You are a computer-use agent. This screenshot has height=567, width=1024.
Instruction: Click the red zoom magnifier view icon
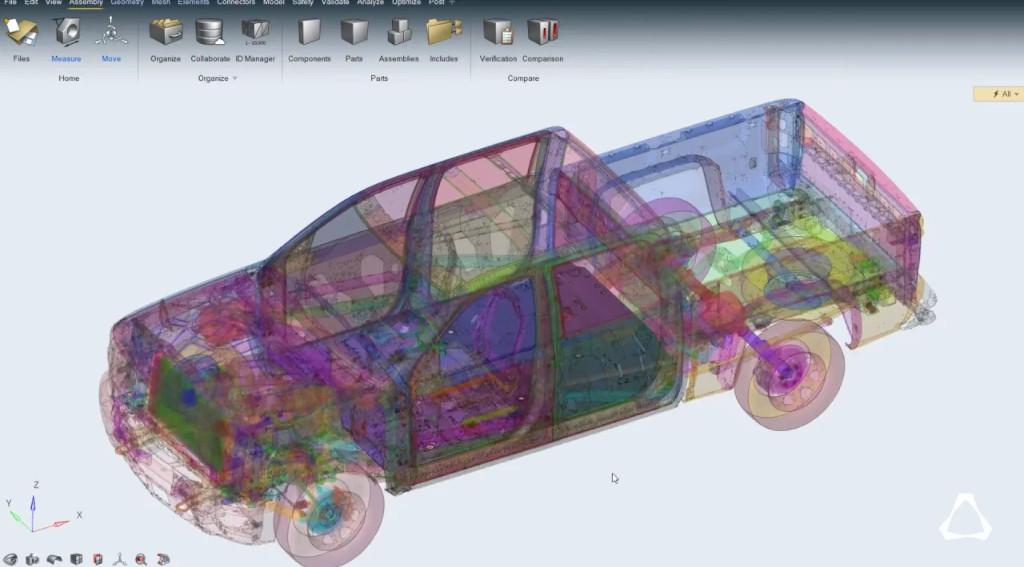point(141,559)
